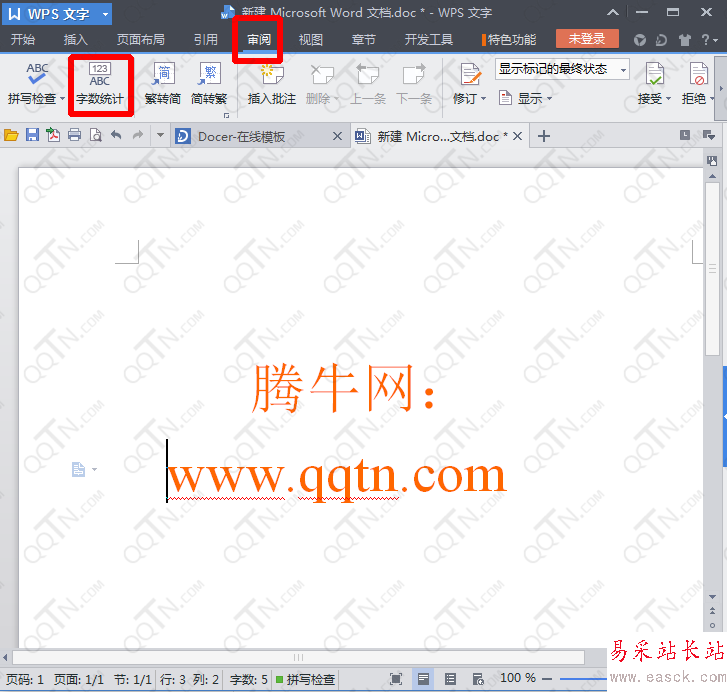727x692 pixels.
Task: Click the 接受 accept changes icon
Action: point(654,74)
